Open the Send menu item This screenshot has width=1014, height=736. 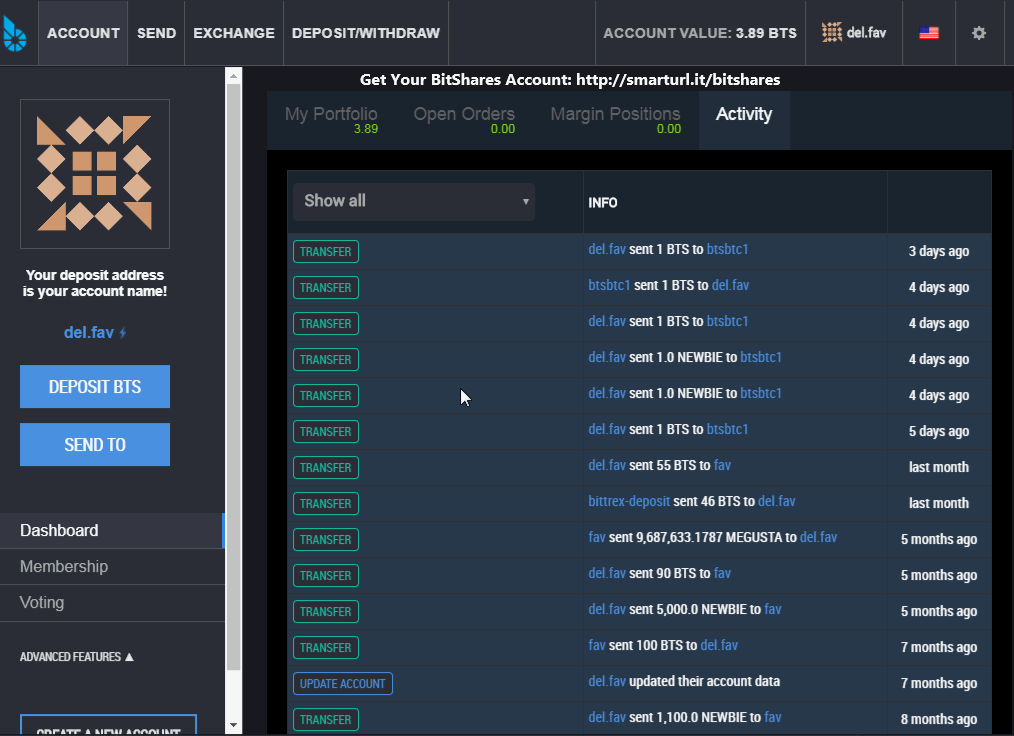coord(156,33)
